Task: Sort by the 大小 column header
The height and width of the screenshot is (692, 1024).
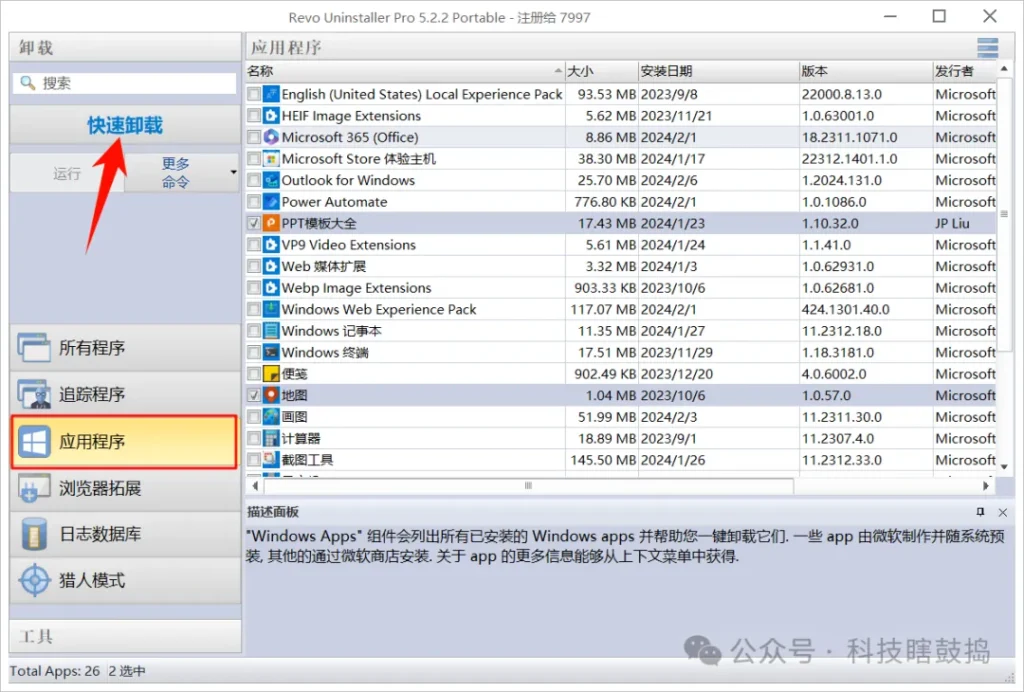Action: point(601,71)
